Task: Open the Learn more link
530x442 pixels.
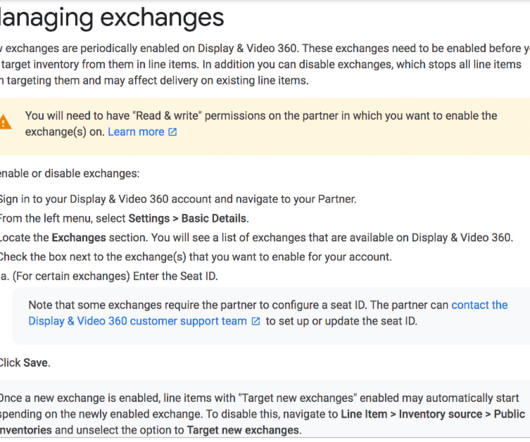Action: click(136, 132)
